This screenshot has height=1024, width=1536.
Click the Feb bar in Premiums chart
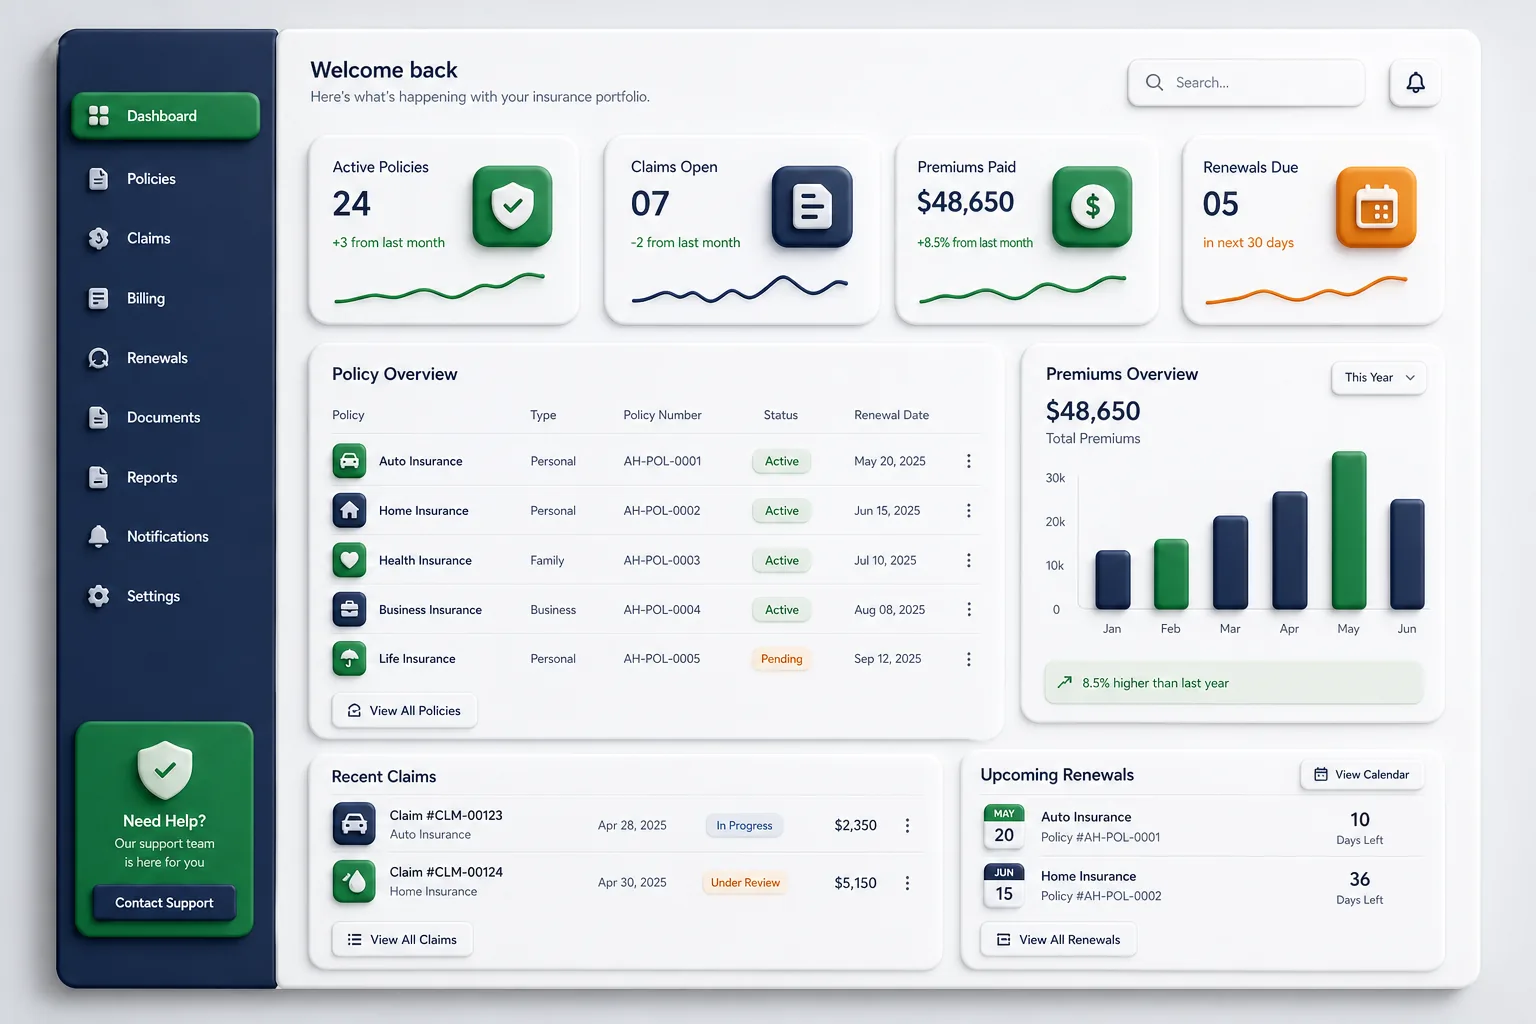click(1171, 574)
